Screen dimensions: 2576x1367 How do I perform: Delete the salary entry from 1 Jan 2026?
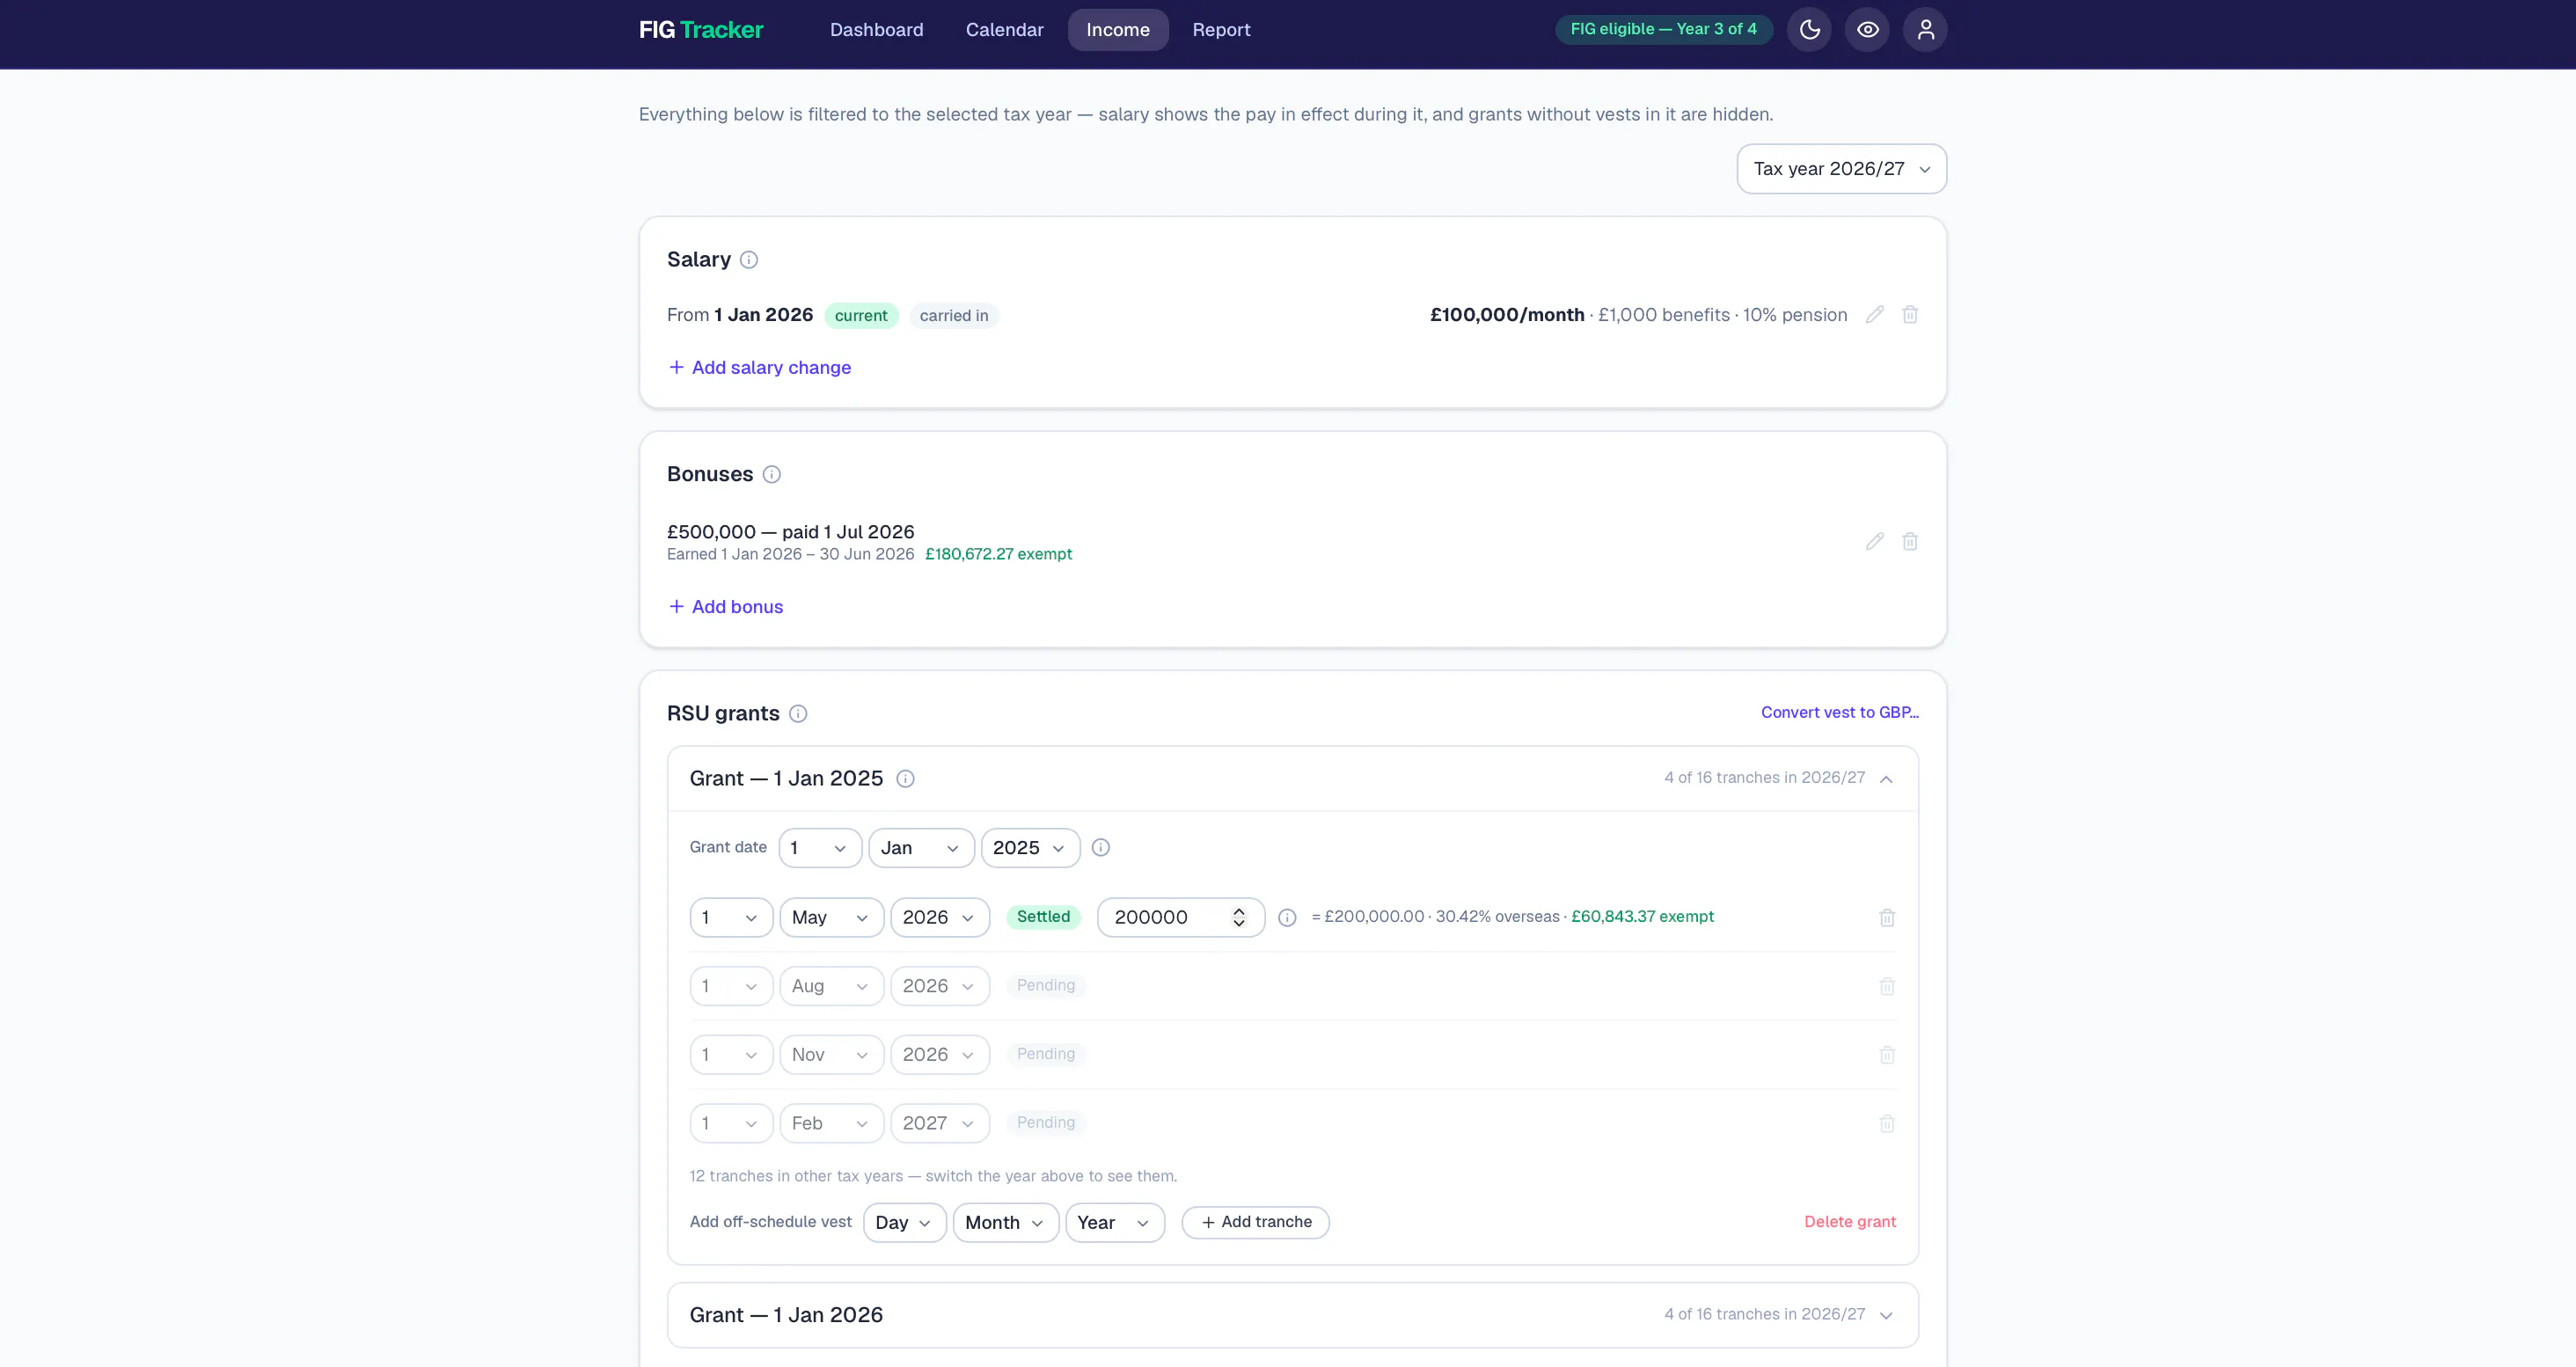[x=1910, y=315]
